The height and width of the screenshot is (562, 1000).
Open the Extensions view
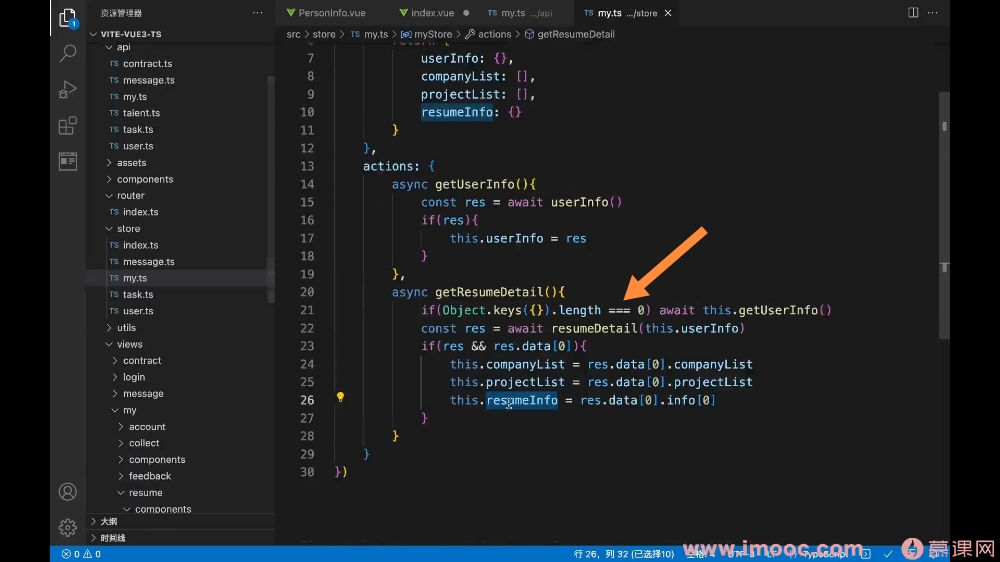68,126
